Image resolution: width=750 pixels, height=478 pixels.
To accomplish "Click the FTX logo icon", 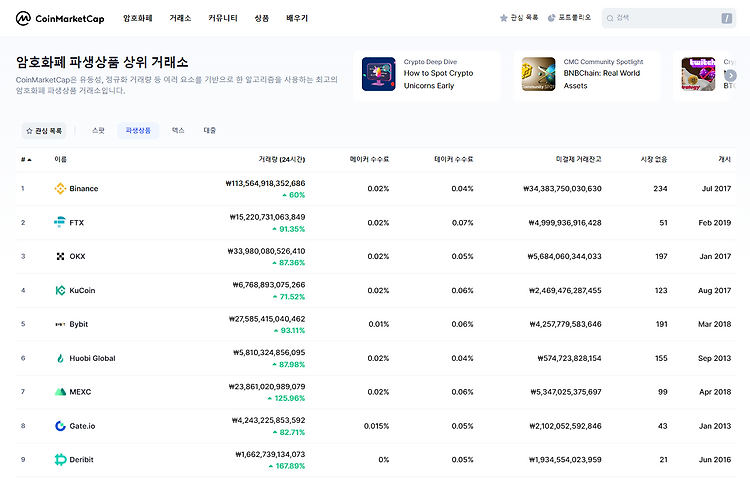I will point(60,222).
